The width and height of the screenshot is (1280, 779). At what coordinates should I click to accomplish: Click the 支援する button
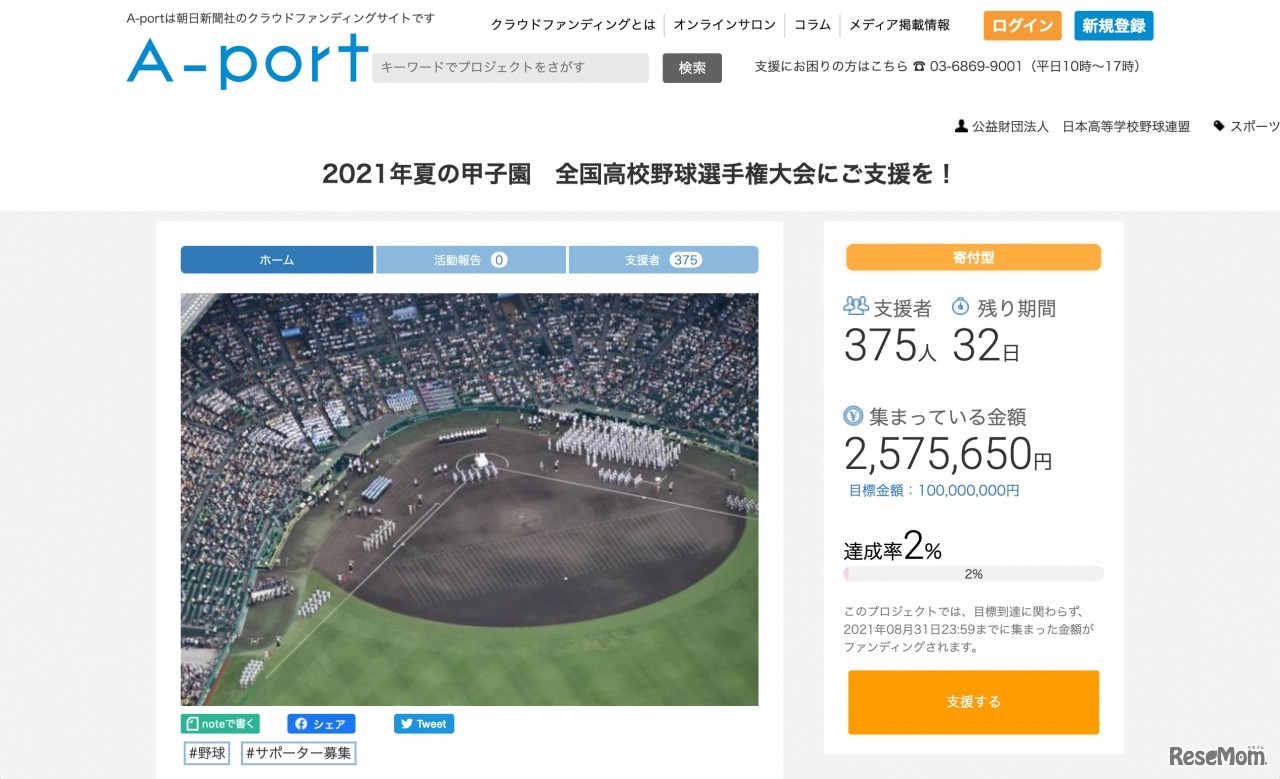click(x=972, y=702)
